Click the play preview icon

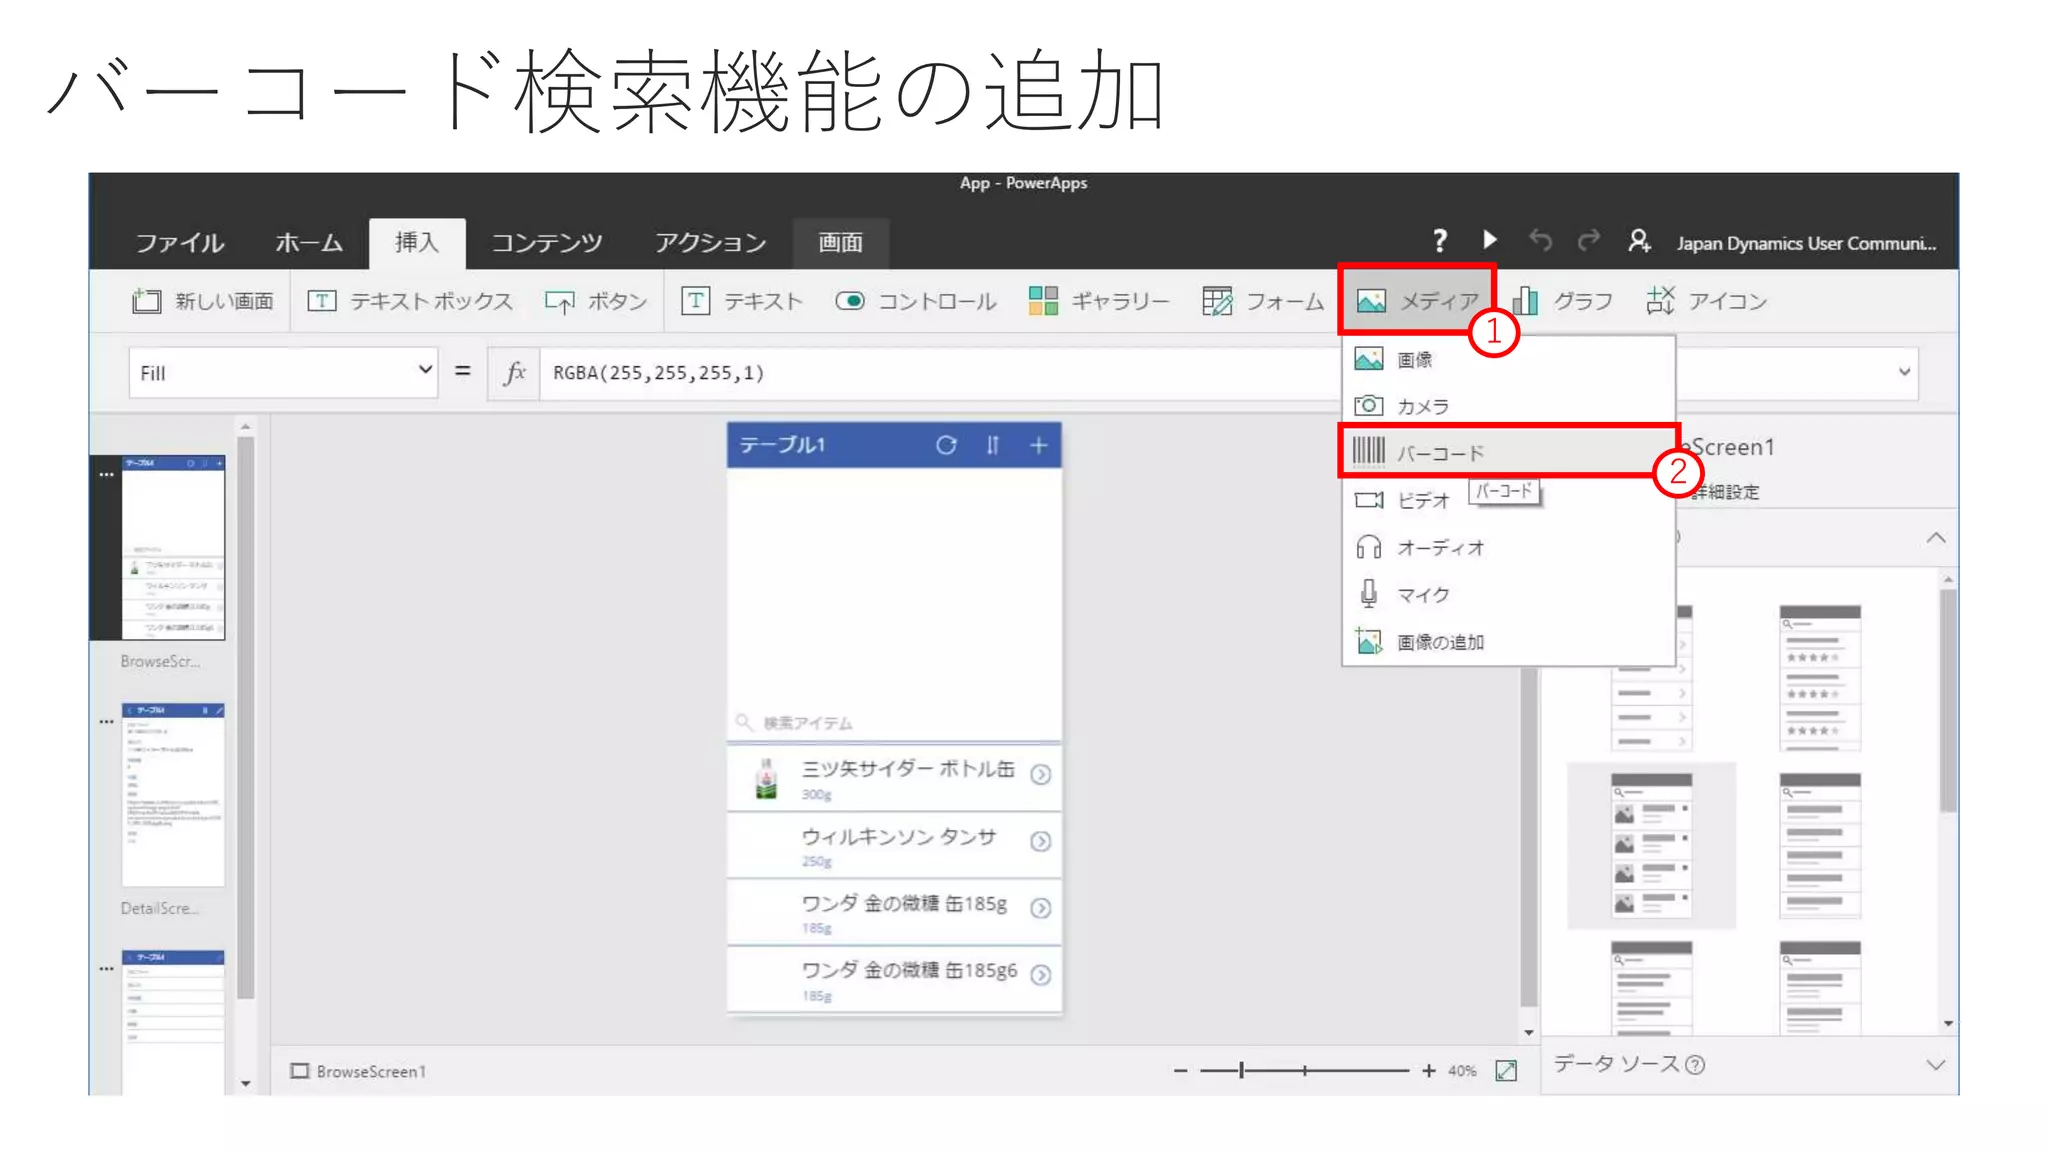pos(1489,240)
